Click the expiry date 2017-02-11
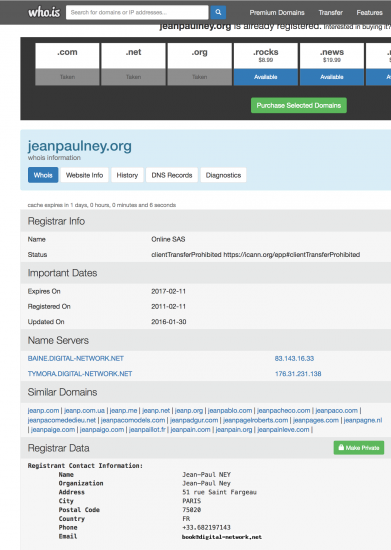Viewport: 391px width, 550px height. [x=168, y=291]
